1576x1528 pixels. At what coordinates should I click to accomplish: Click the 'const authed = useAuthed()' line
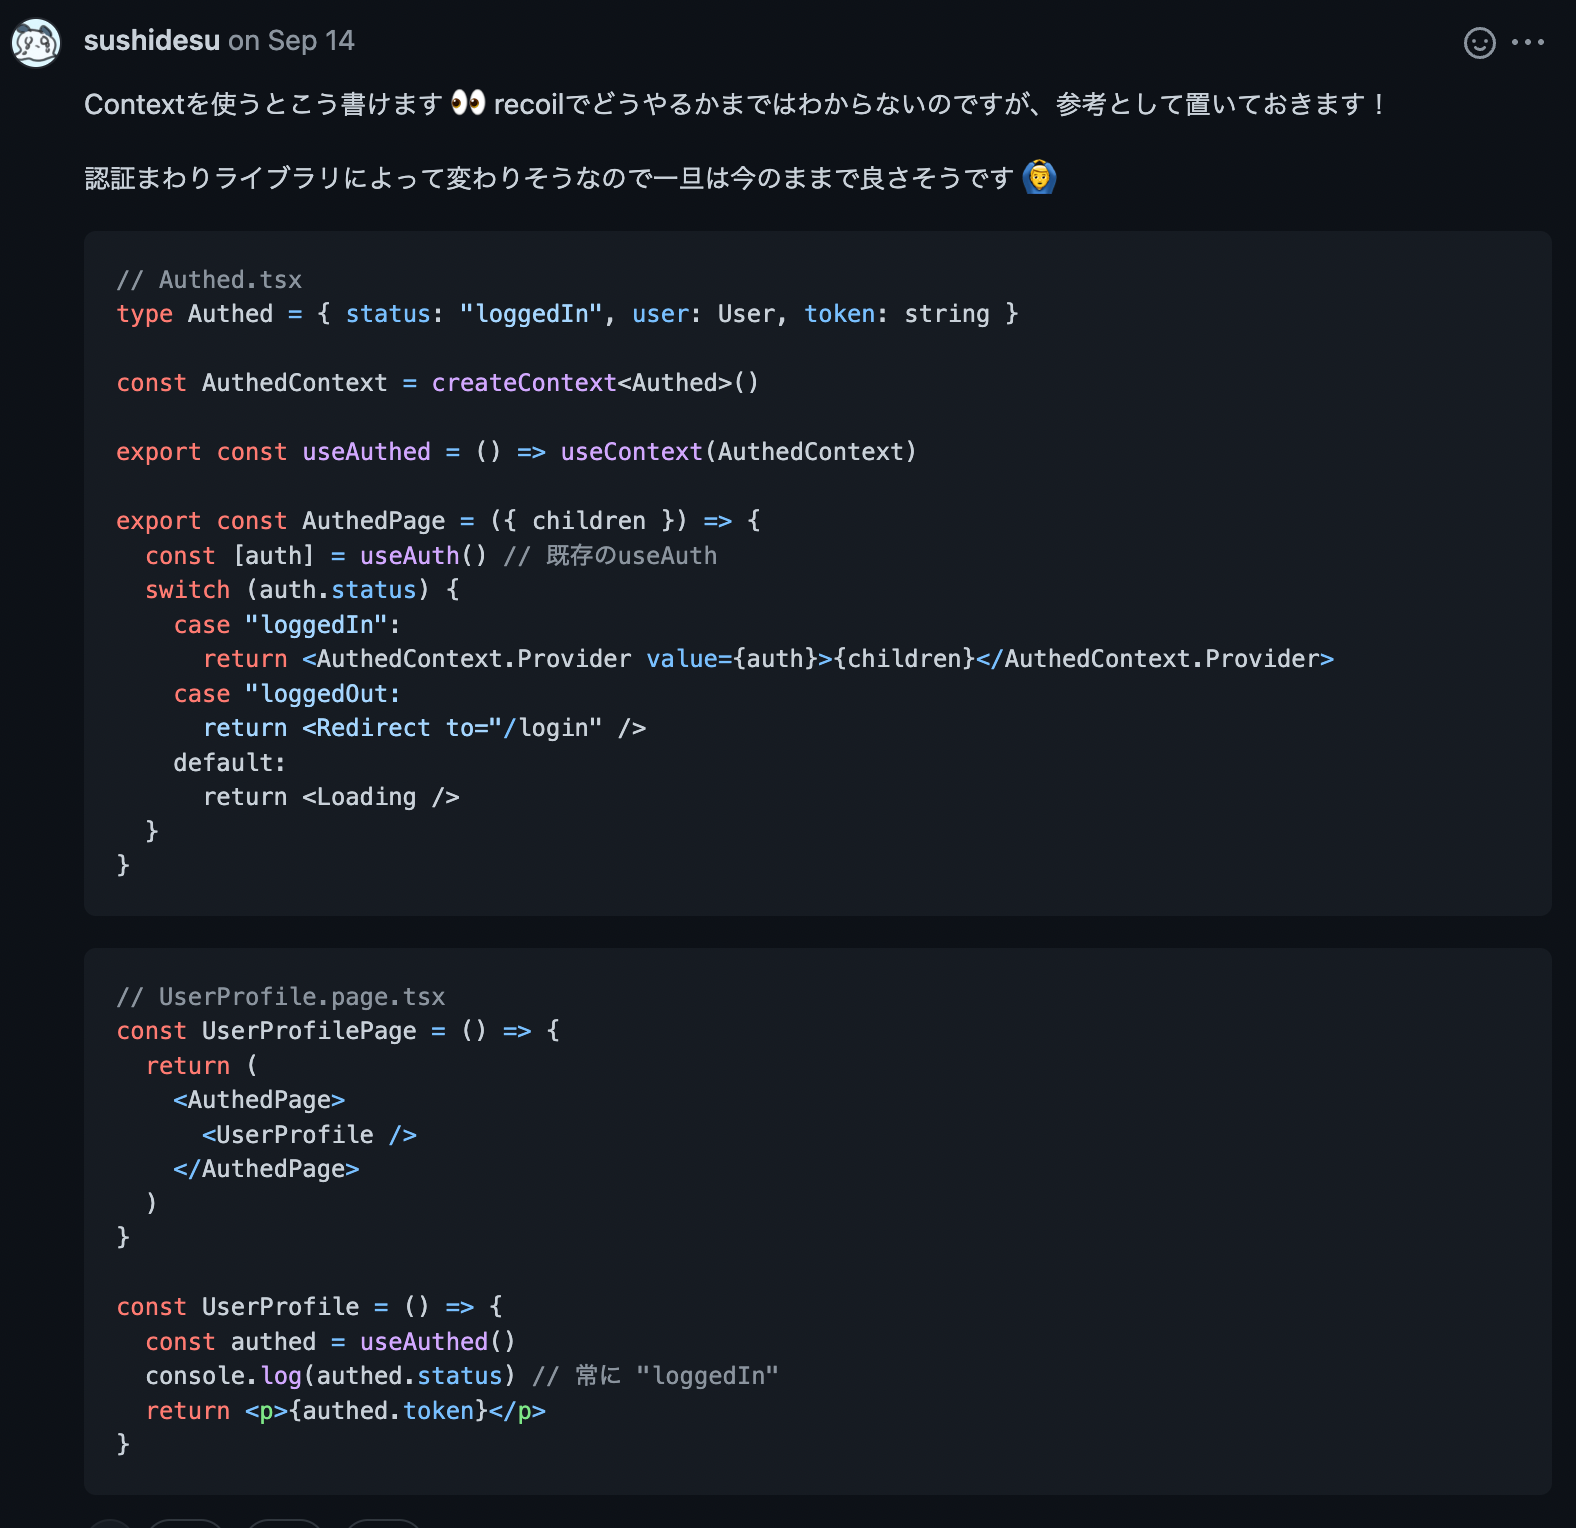330,1342
